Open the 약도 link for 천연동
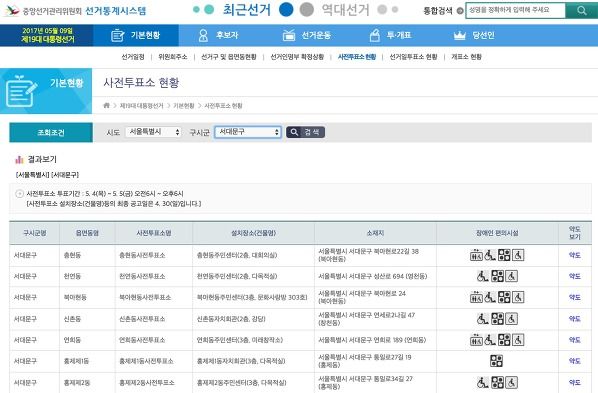 click(x=575, y=276)
